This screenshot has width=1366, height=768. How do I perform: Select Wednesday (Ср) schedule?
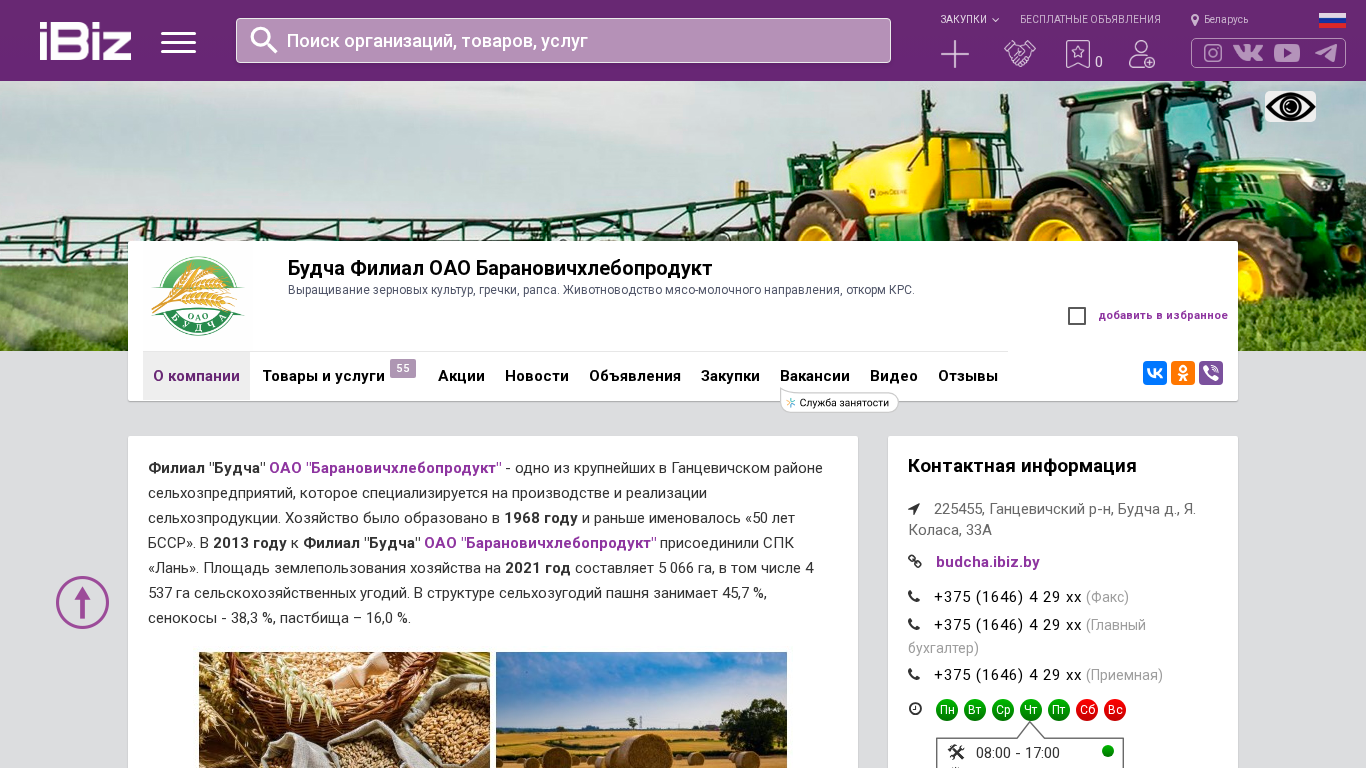point(1003,710)
